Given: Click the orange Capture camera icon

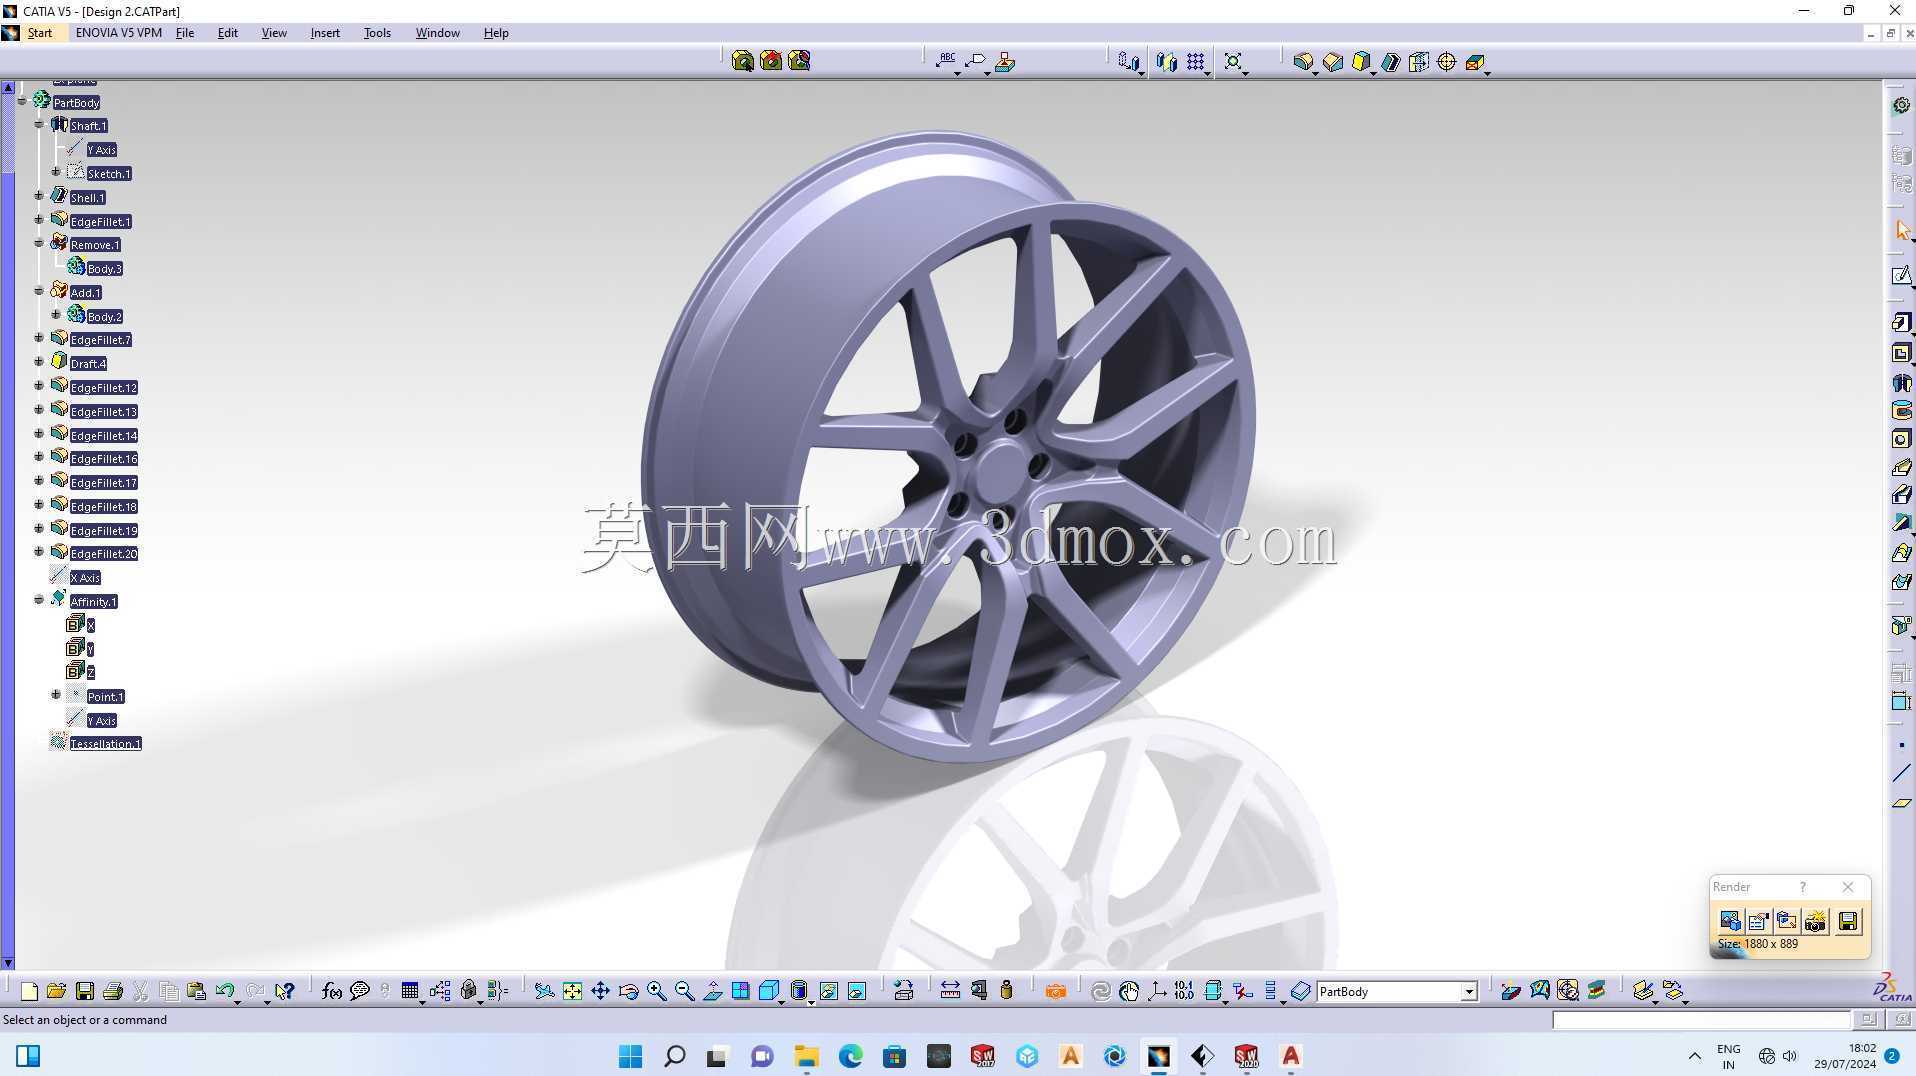Looking at the screenshot, I should click(1056, 991).
